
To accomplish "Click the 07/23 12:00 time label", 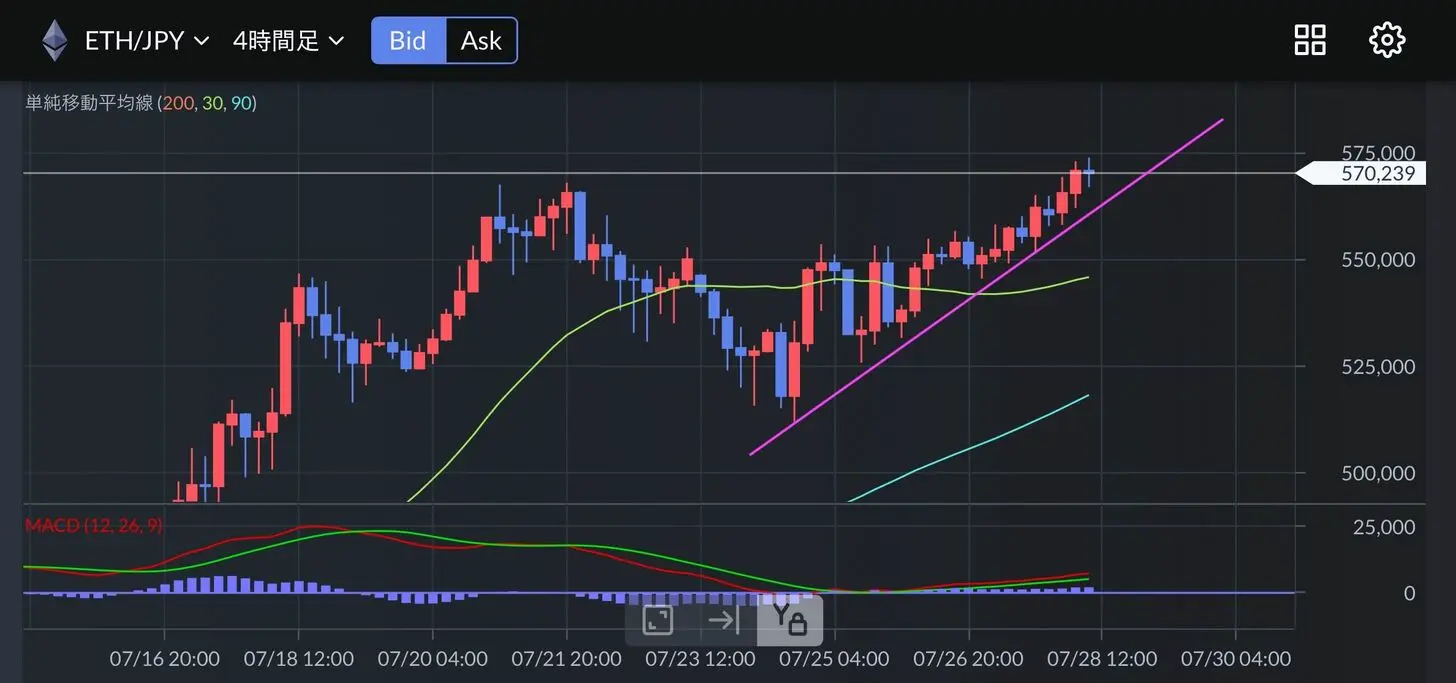I will (x=700, y=660).
